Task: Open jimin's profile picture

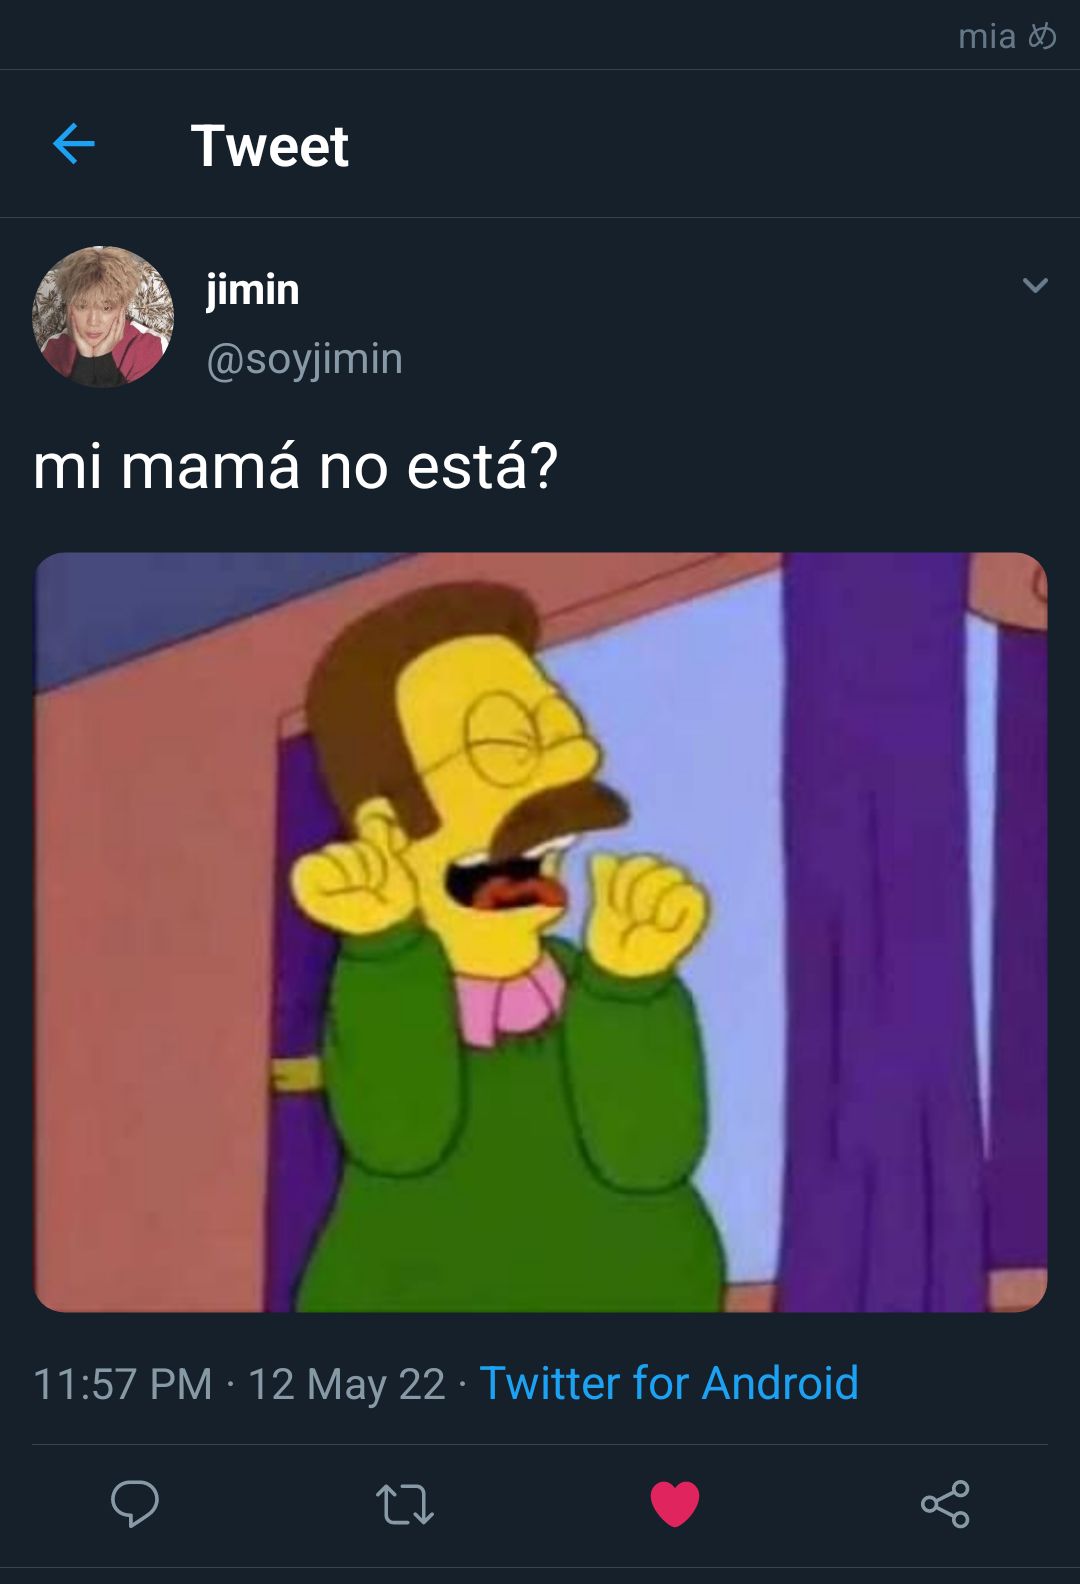Action: point(103,317)
